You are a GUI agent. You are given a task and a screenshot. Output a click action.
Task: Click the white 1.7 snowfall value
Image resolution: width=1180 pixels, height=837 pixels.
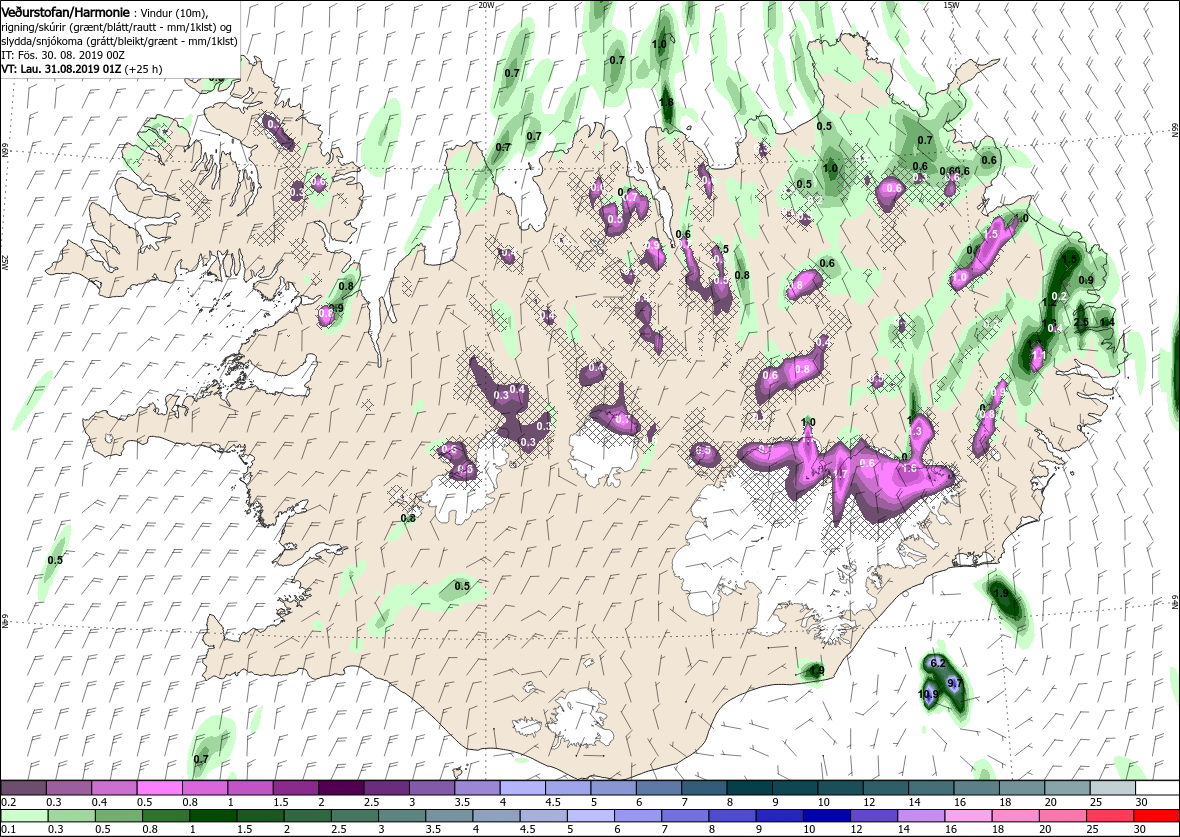[x=842, y=473]
